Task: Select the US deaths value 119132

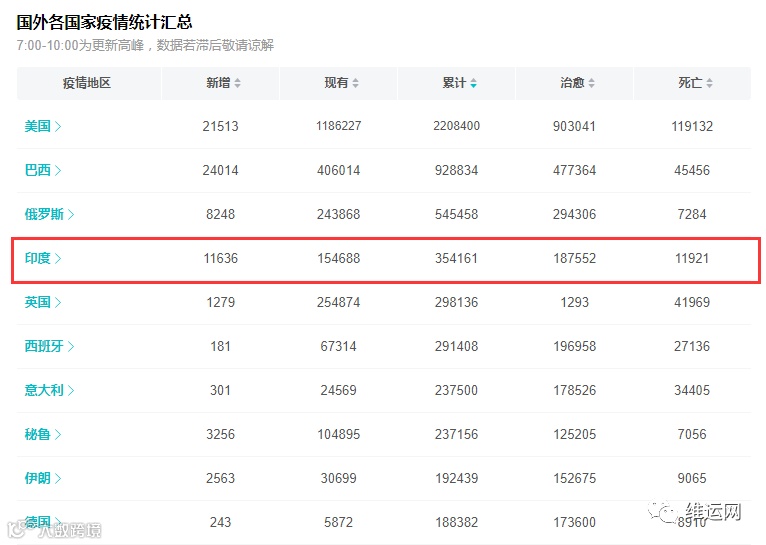Action: 692,126
